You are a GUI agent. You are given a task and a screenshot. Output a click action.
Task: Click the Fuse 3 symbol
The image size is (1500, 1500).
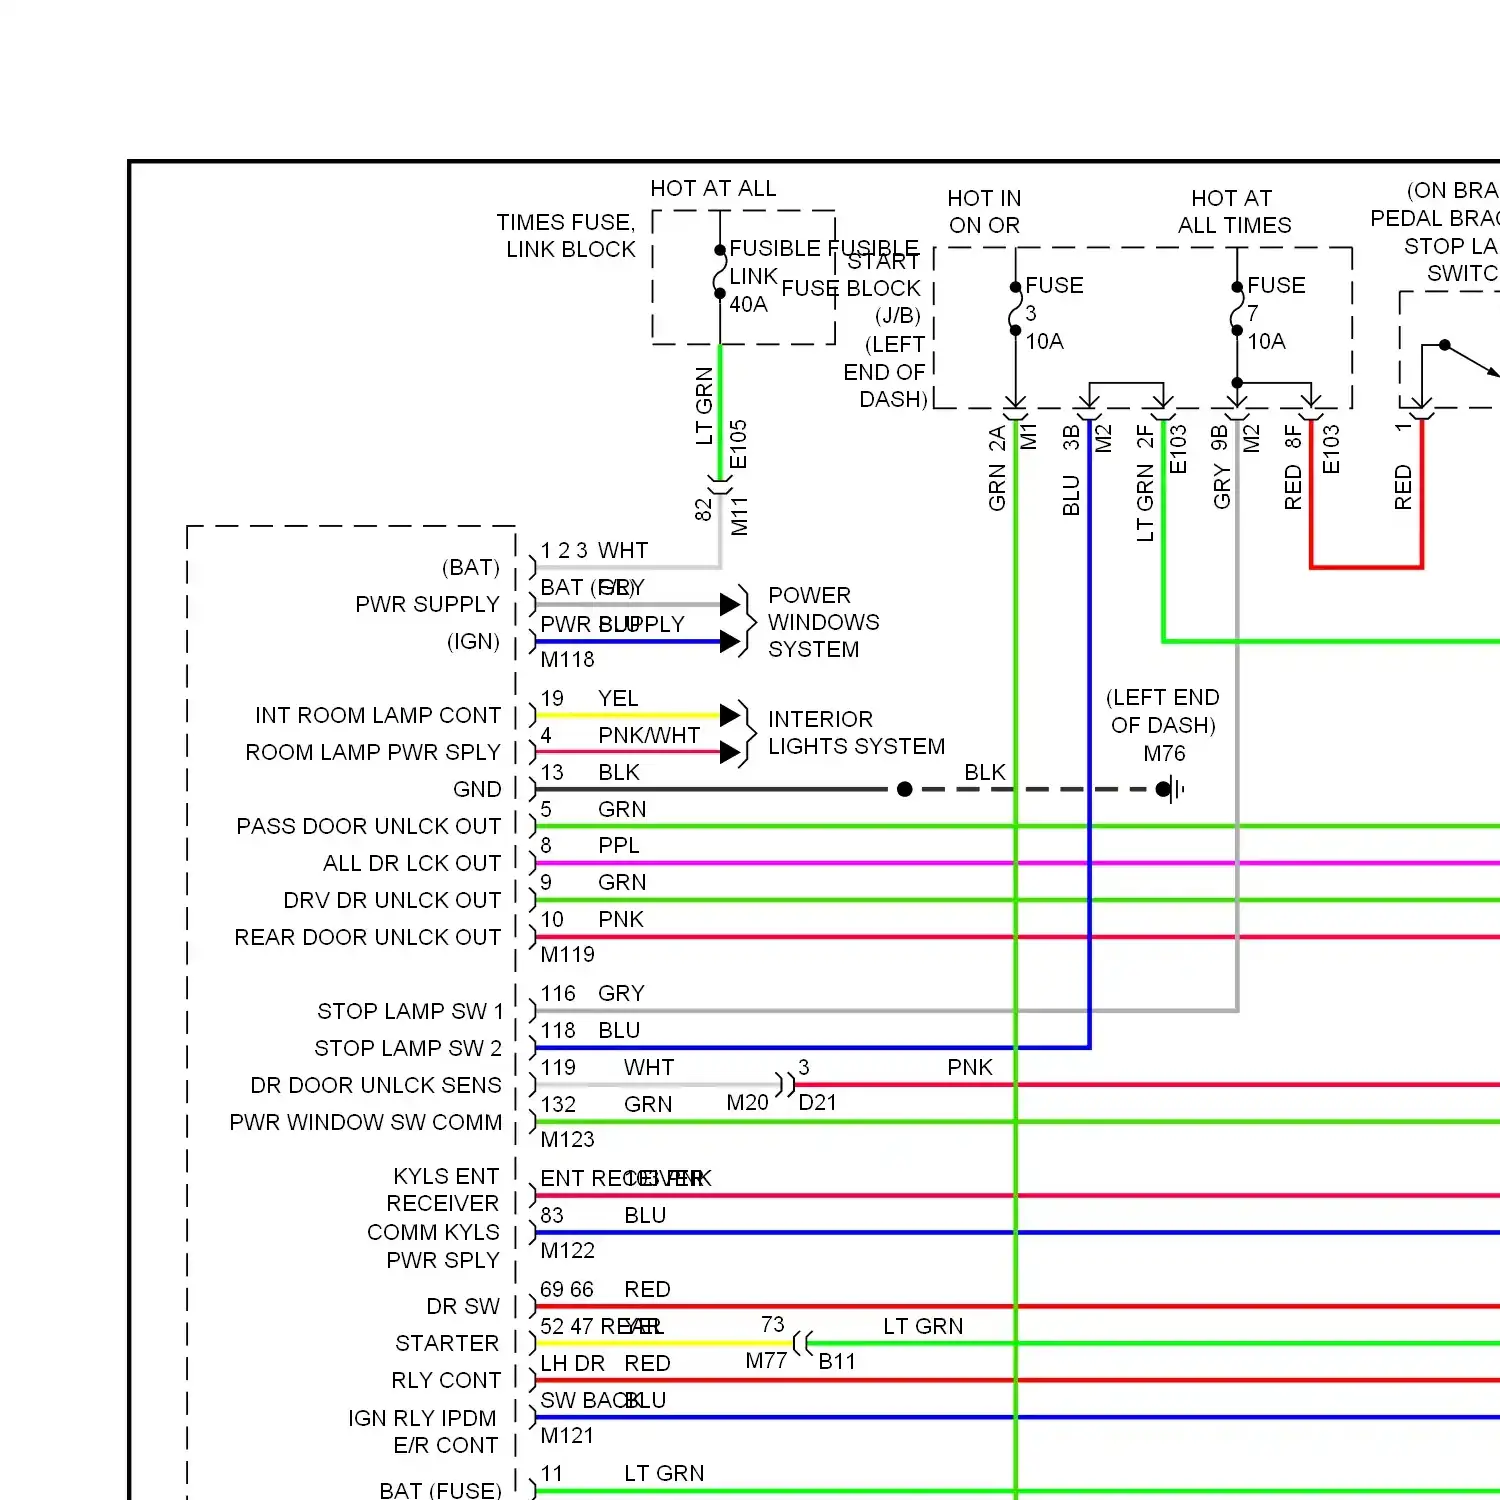[1015, 309]
